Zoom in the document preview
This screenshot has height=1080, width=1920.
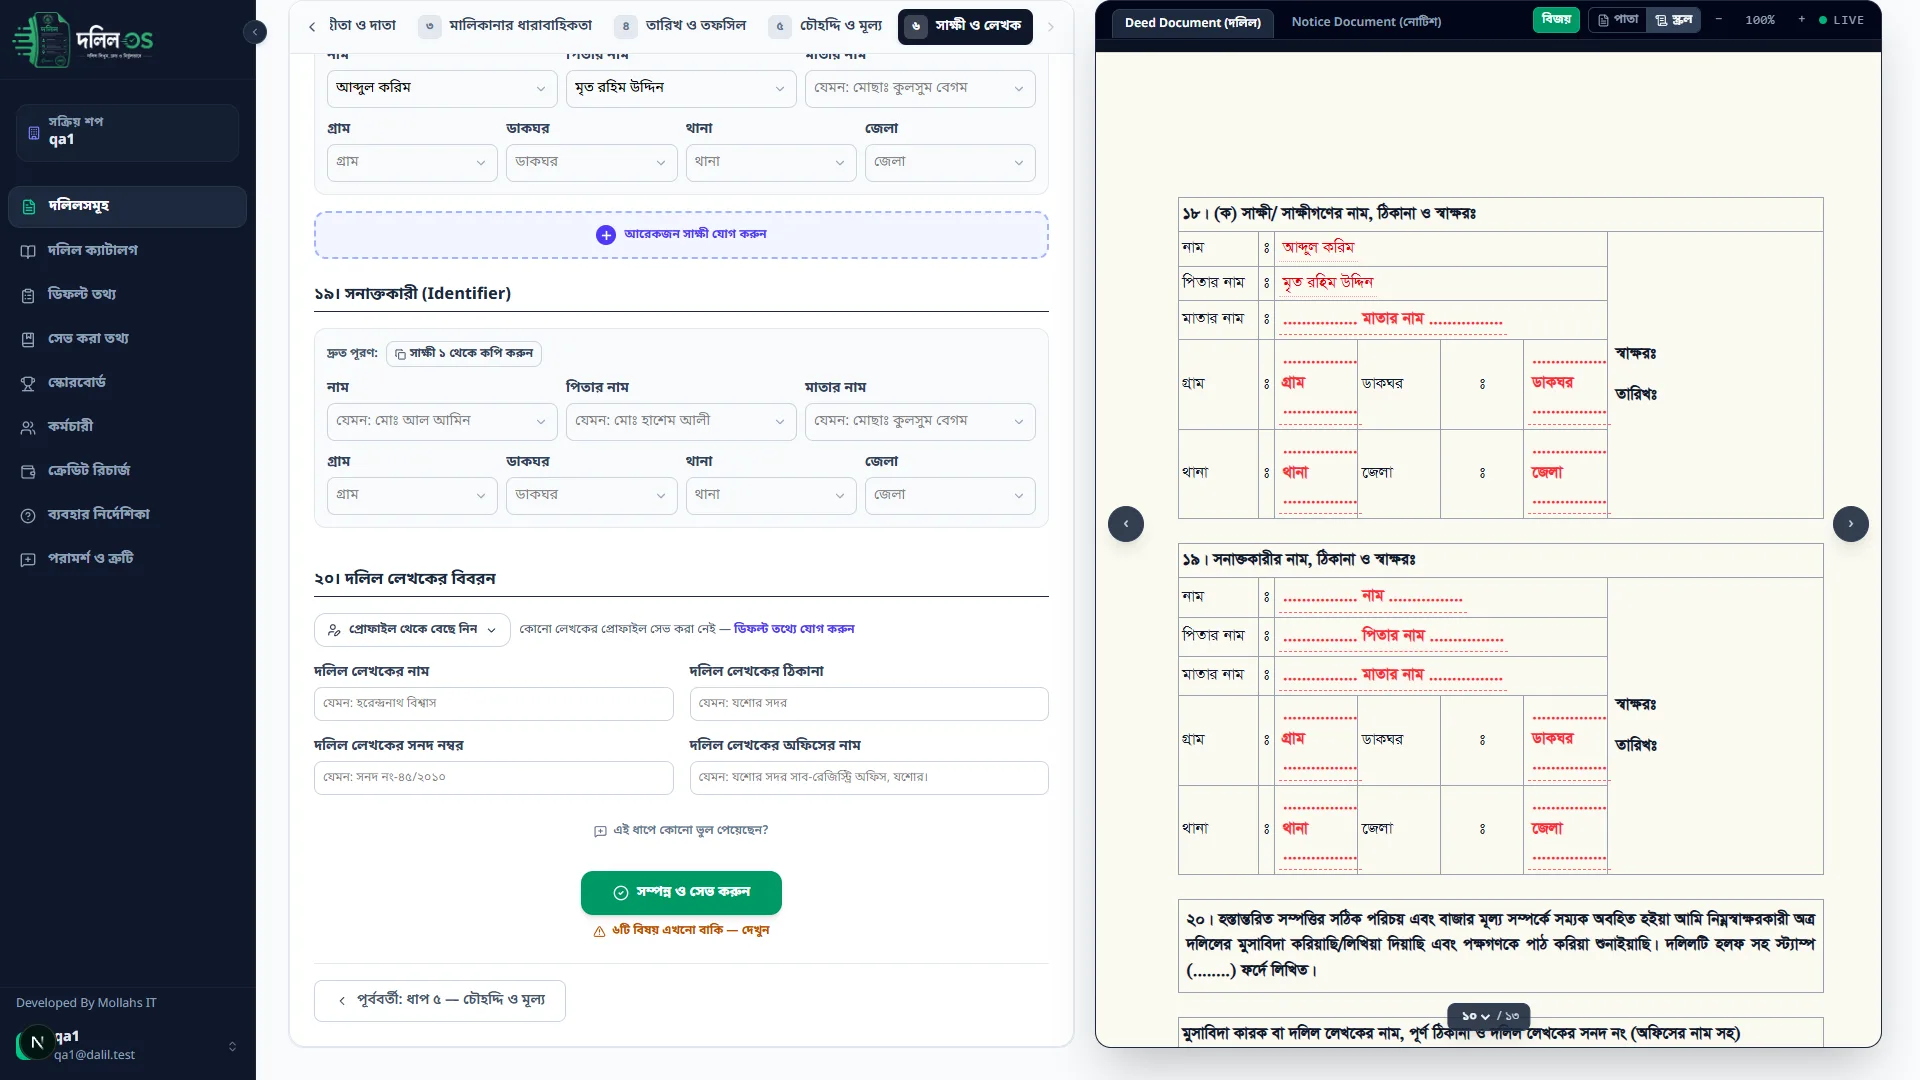pos(1802,20)
